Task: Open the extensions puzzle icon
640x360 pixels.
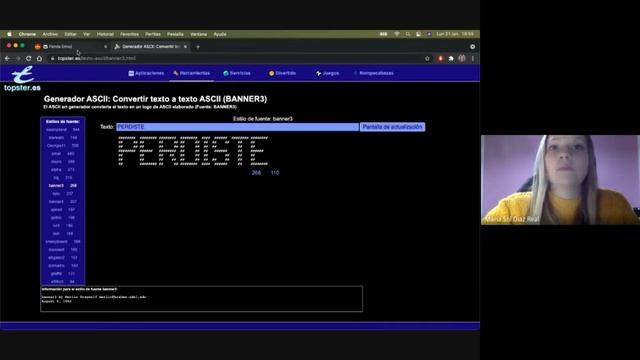Action: click(451, 58)
